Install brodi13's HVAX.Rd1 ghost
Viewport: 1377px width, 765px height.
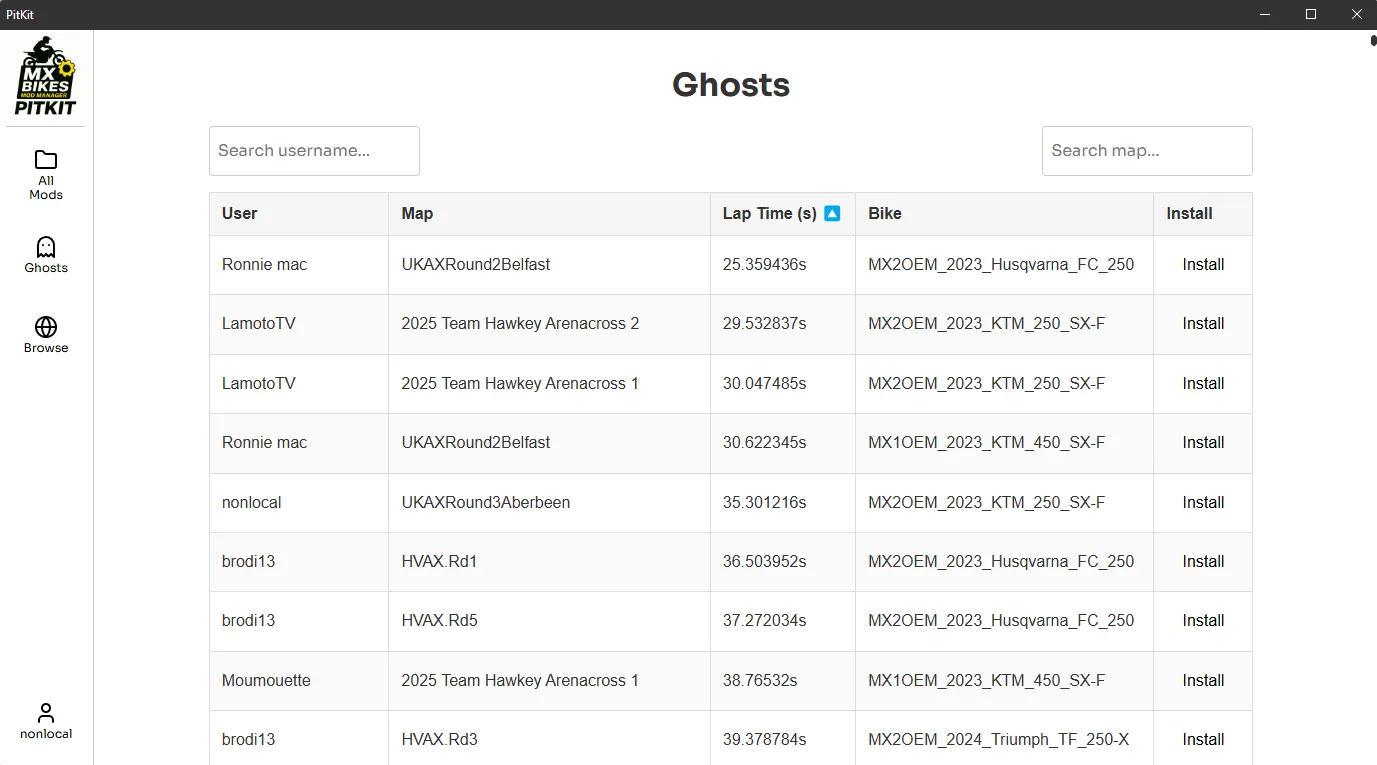[x=1203, y=562]
